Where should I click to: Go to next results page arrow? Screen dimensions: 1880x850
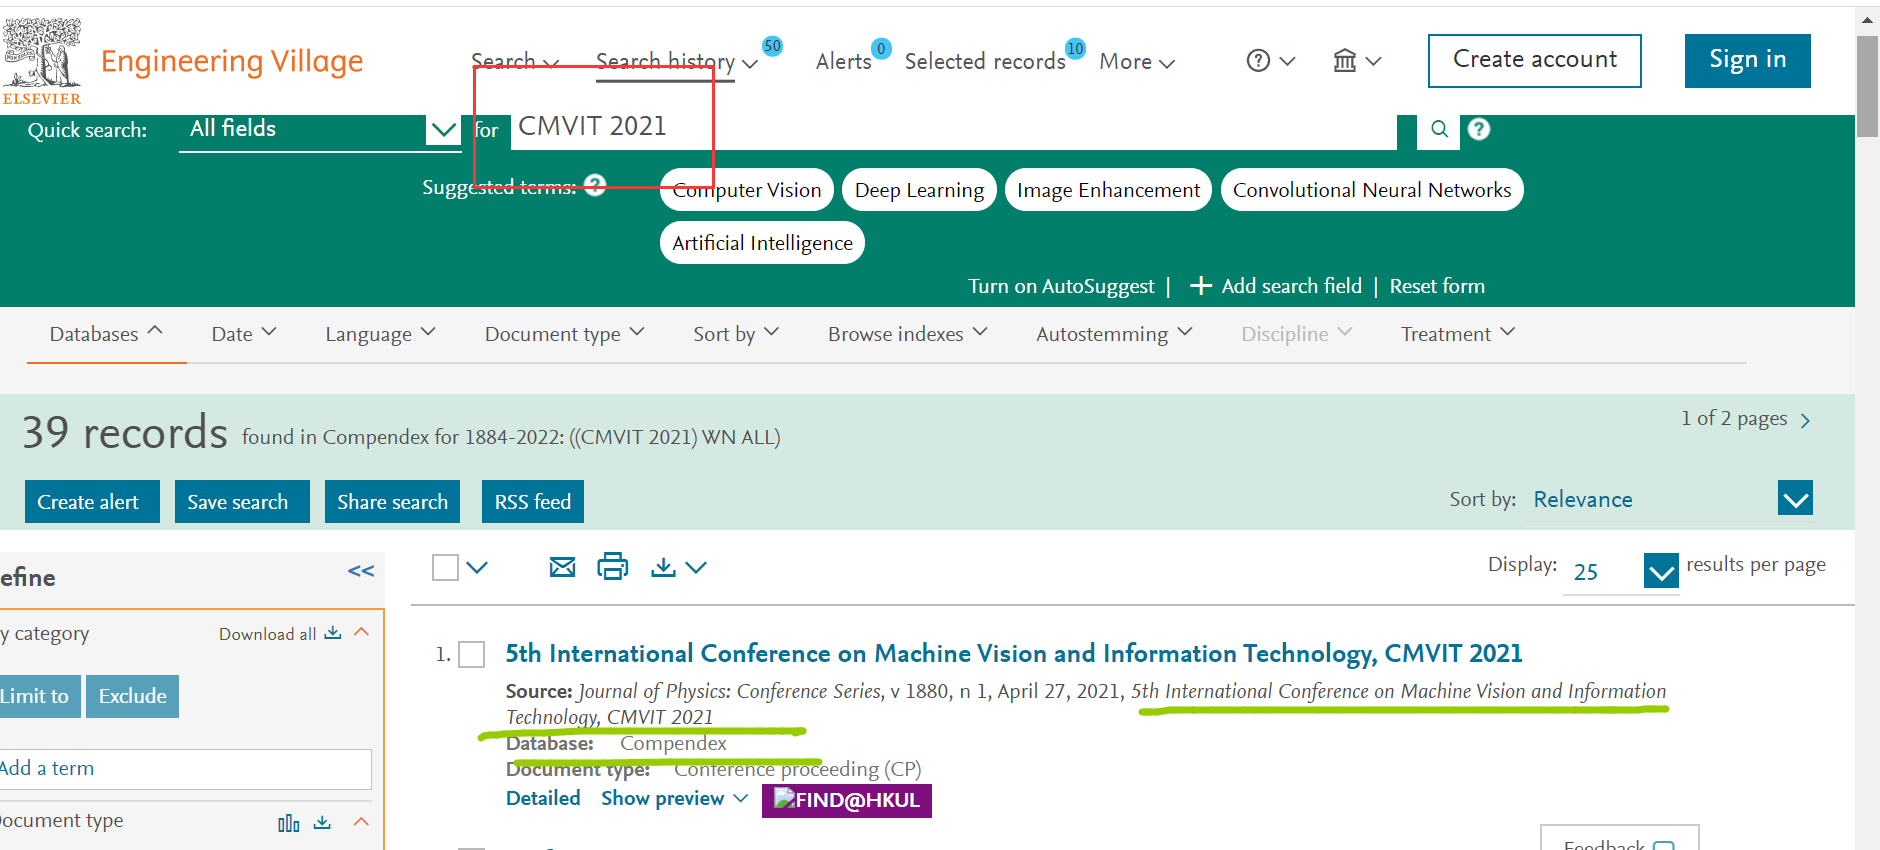coord(1805,421)
